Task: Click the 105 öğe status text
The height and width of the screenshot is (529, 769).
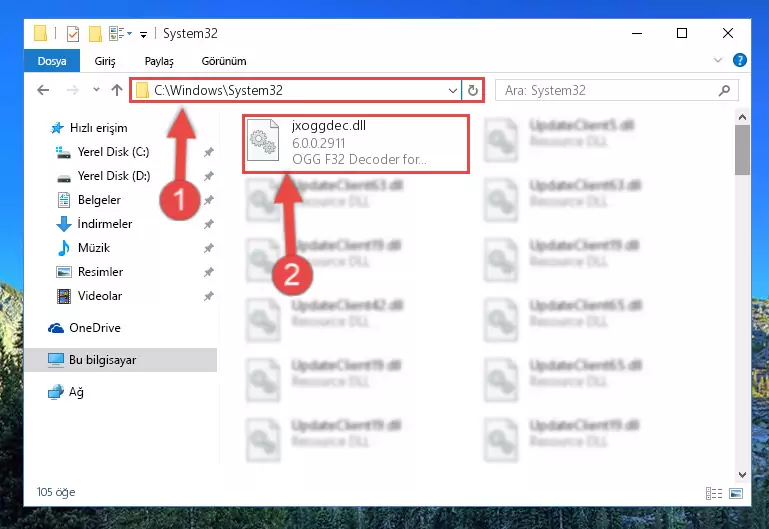Action: coord(56,492)
